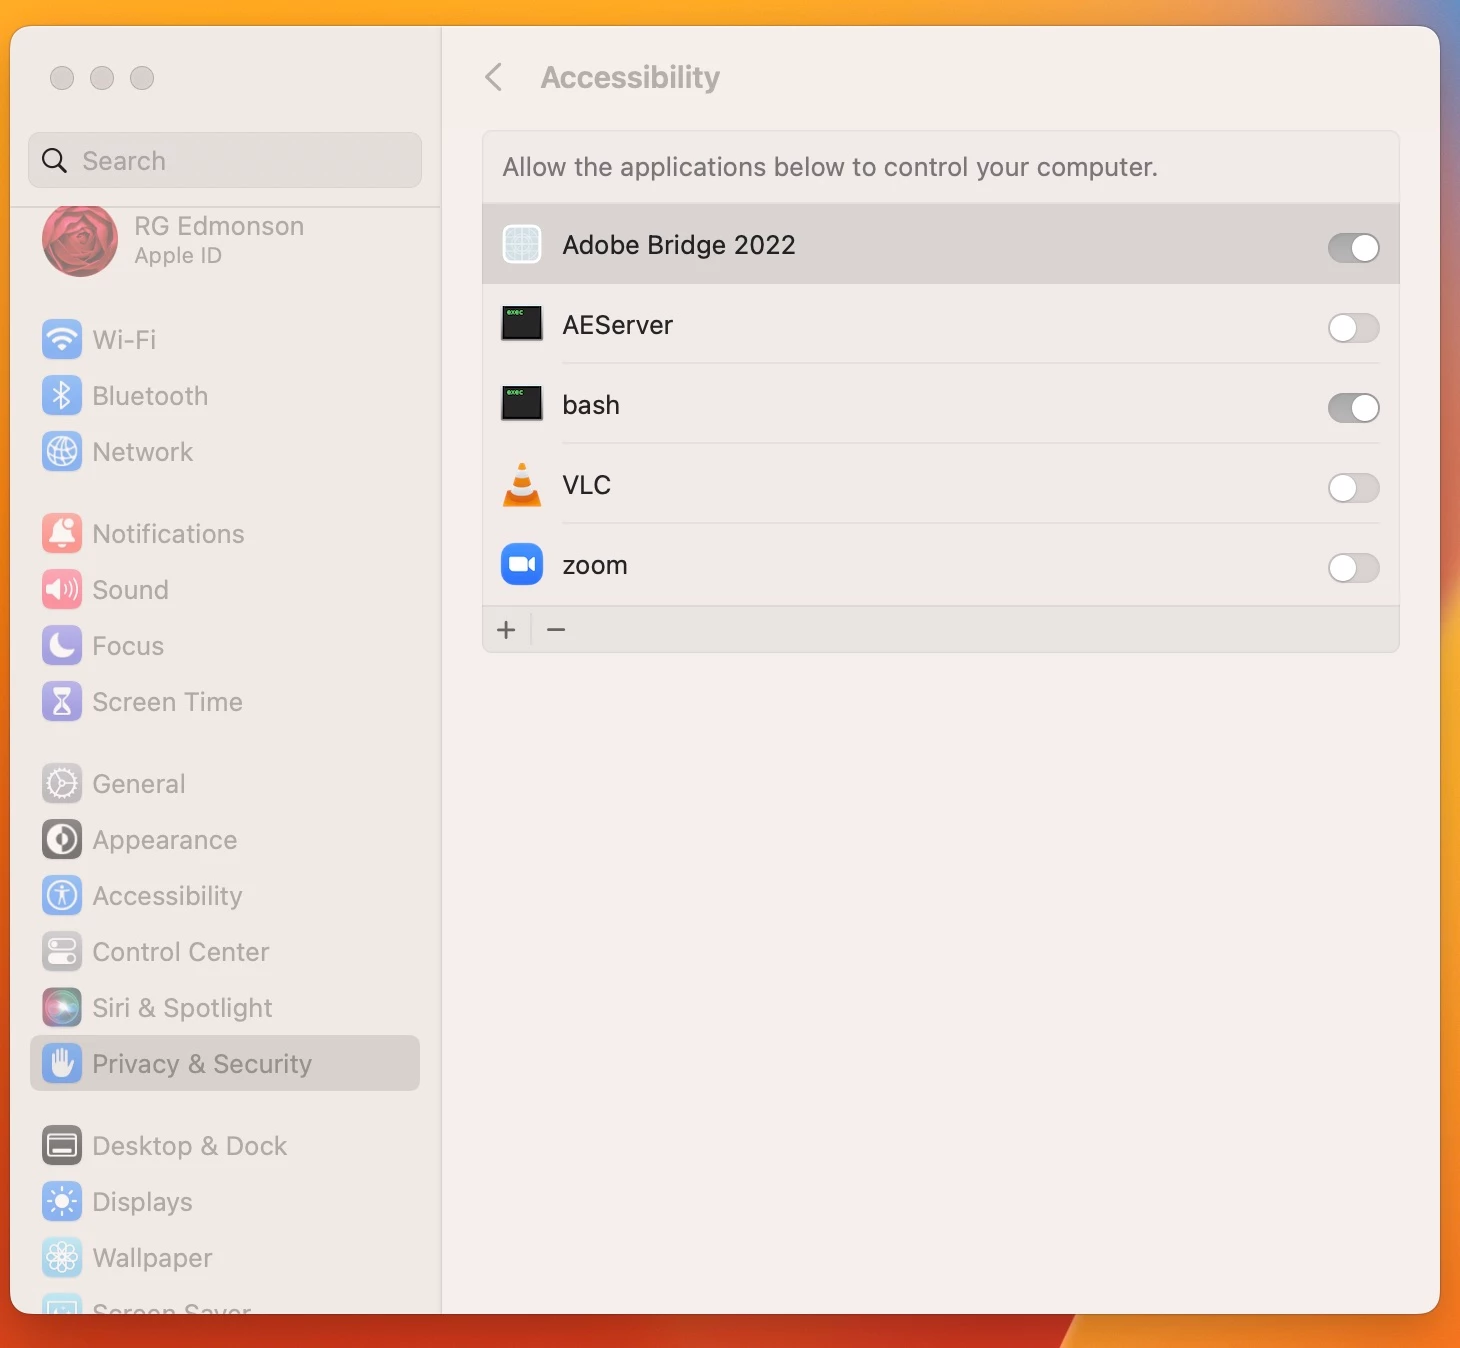Click the Bluetooth icon in sidebar

pyautogui.click(x=62, y=396)
